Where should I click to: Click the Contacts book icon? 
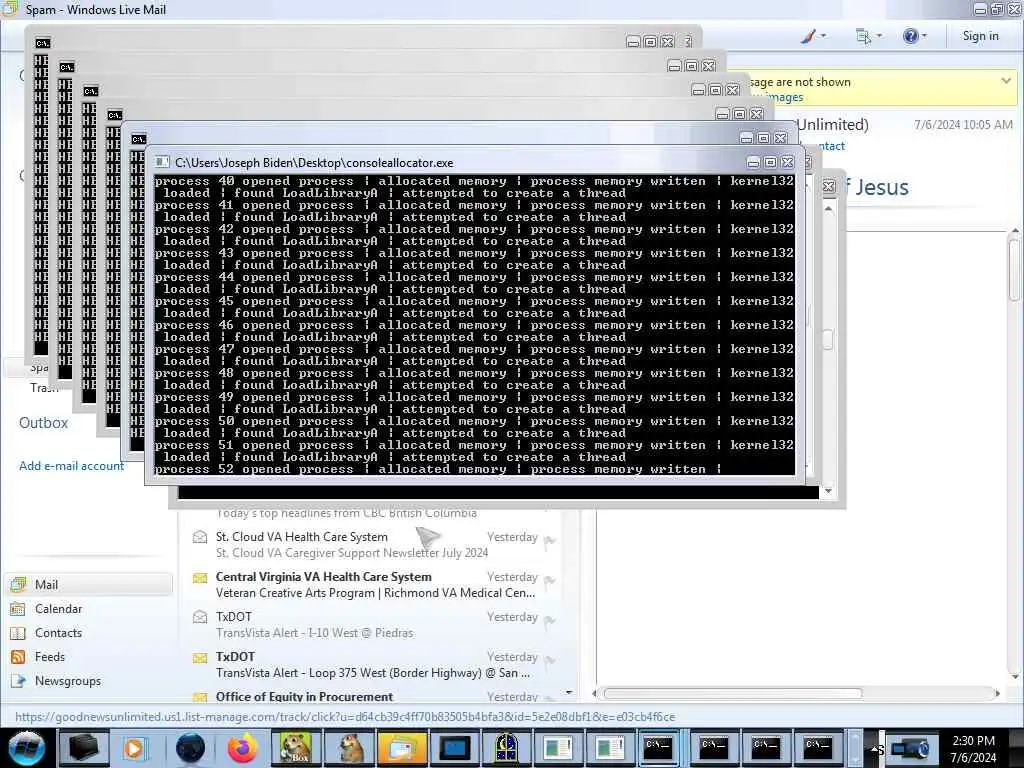(18, 633)
